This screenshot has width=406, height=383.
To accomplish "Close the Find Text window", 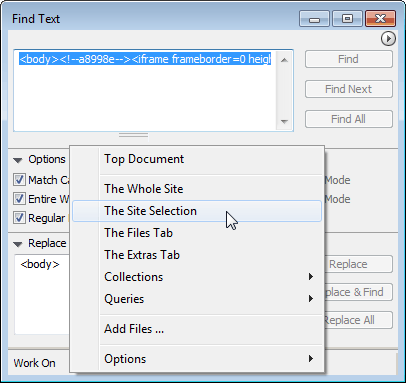I will tap(380, 19).
